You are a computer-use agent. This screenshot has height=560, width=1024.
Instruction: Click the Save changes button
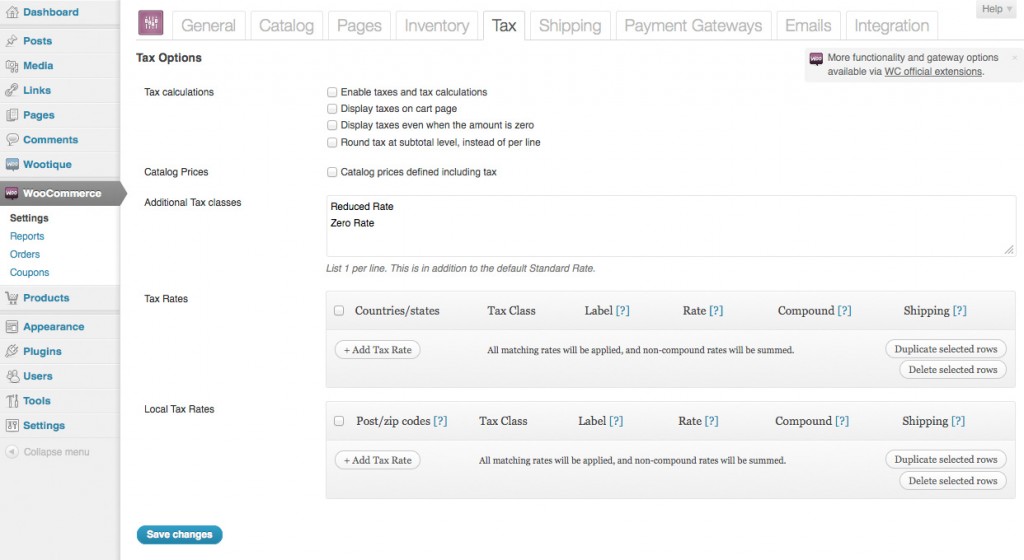[180, 535]
